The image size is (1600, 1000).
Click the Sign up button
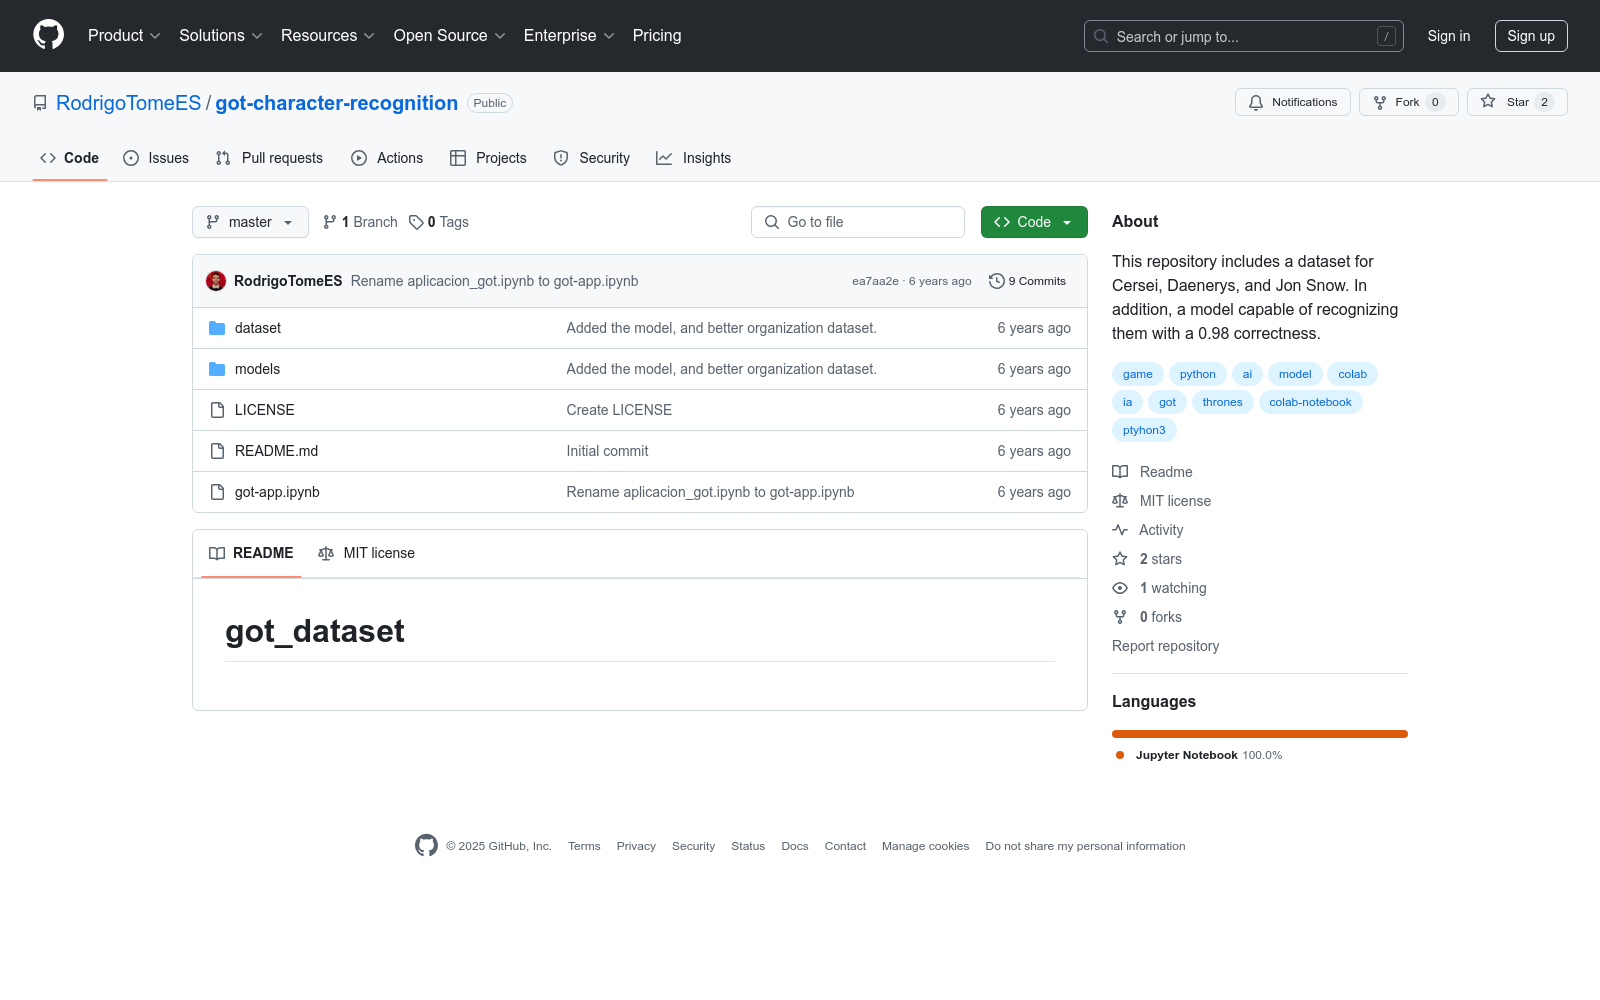[x=1531, y=36]
